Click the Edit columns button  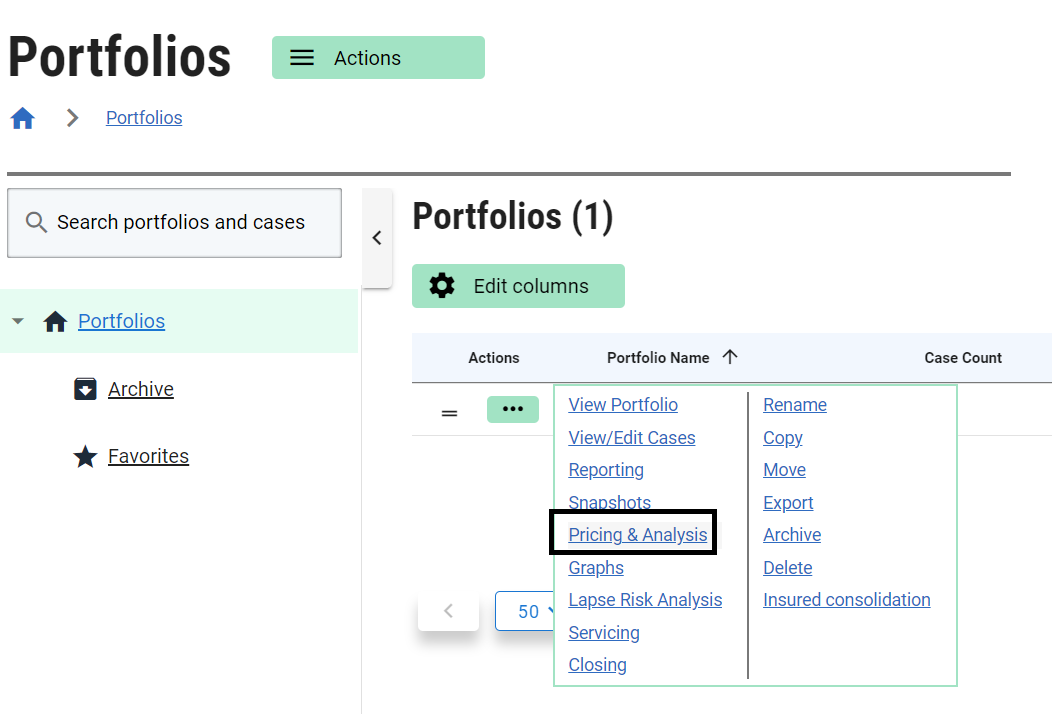pyautogui.click(x=518, y=286)
